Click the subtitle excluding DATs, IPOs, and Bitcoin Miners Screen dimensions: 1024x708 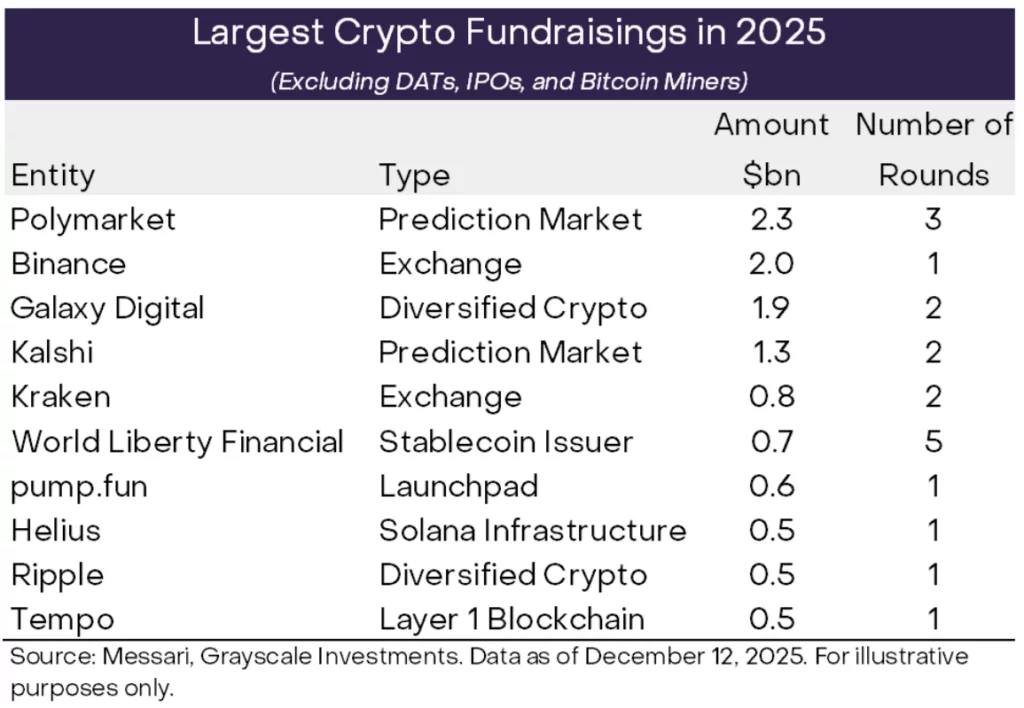click(x=510, y=80)
